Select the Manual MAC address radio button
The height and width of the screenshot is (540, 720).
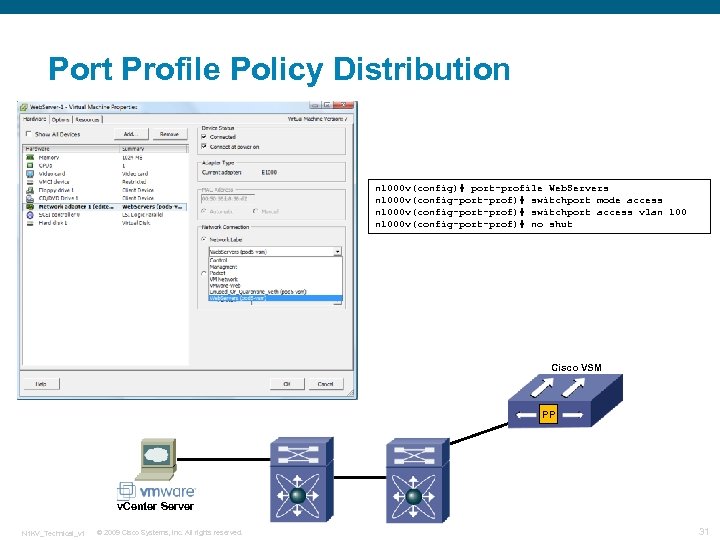tap(256, 211)
